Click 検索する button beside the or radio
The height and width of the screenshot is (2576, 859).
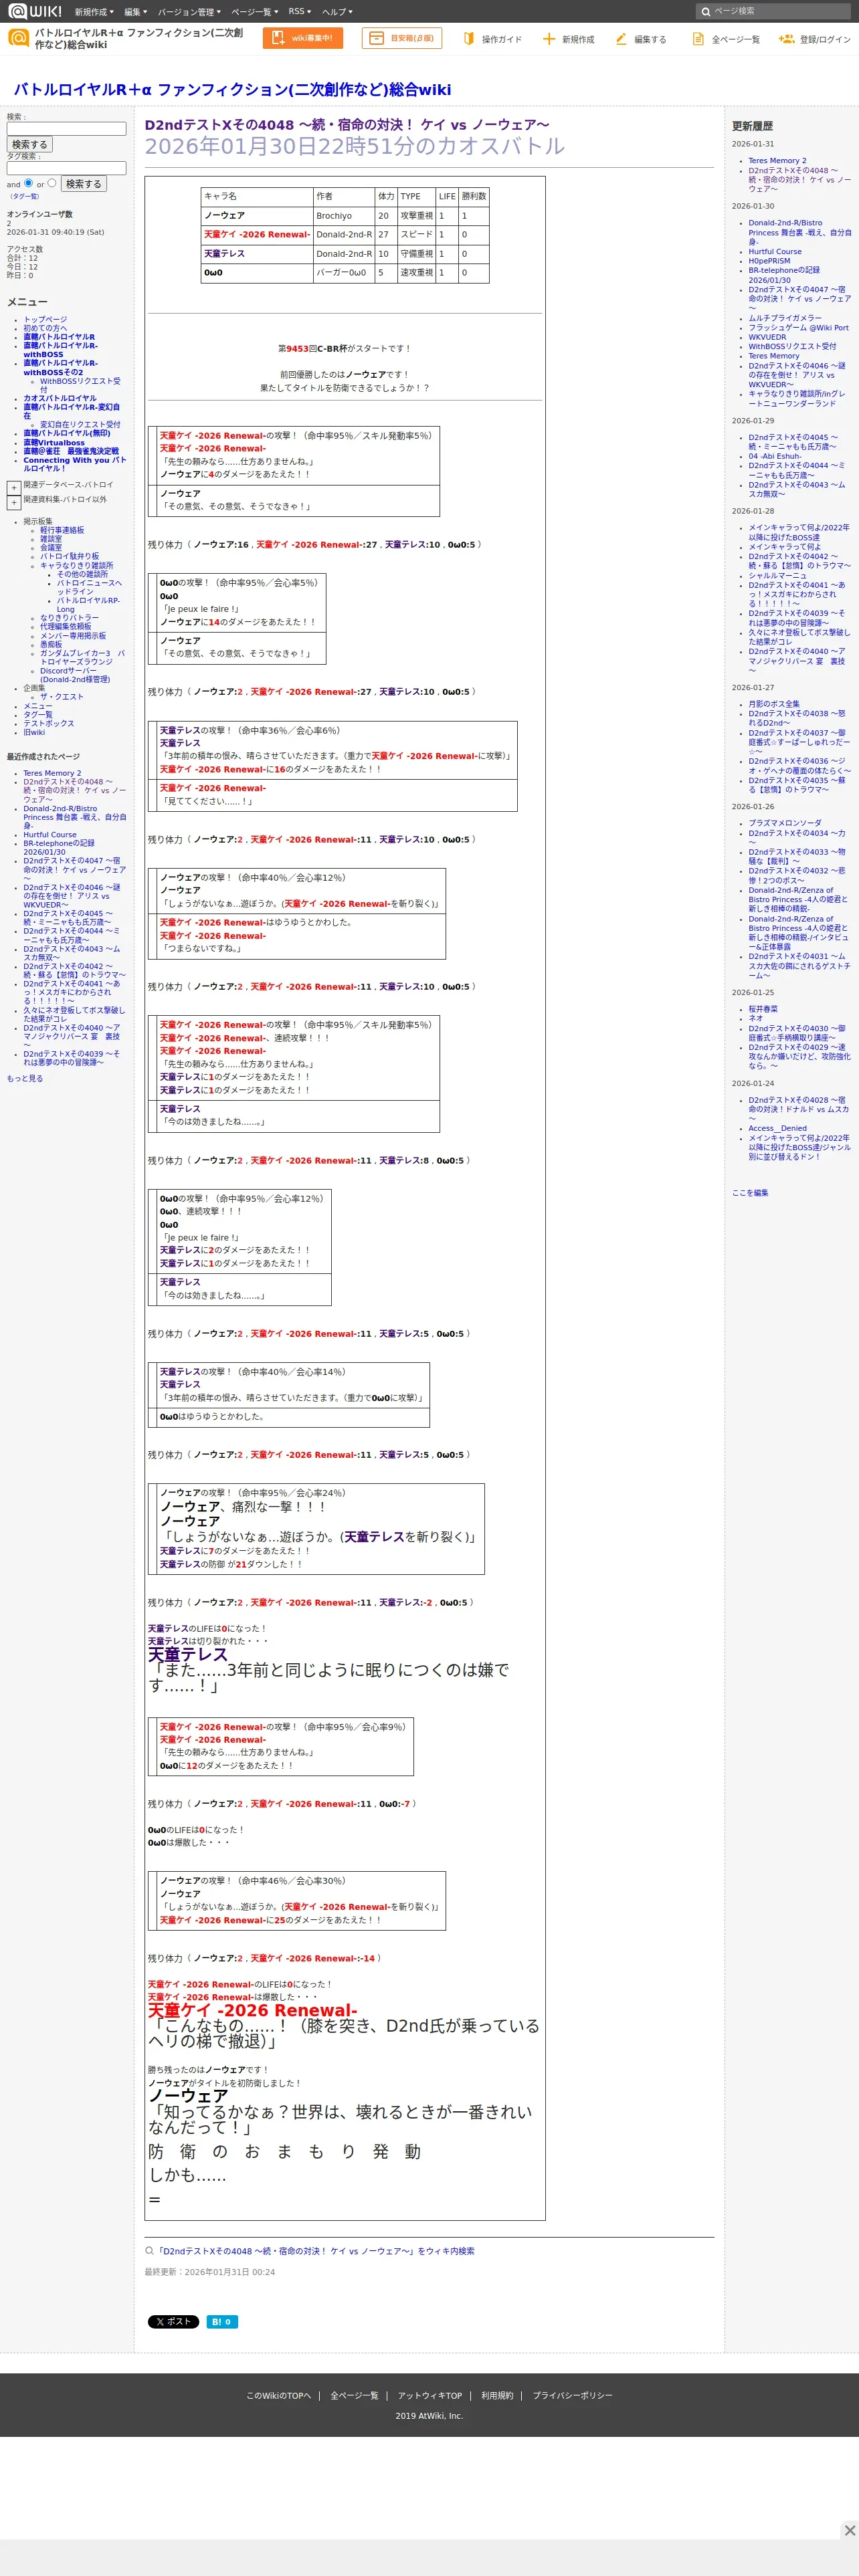tap(83, 184)
